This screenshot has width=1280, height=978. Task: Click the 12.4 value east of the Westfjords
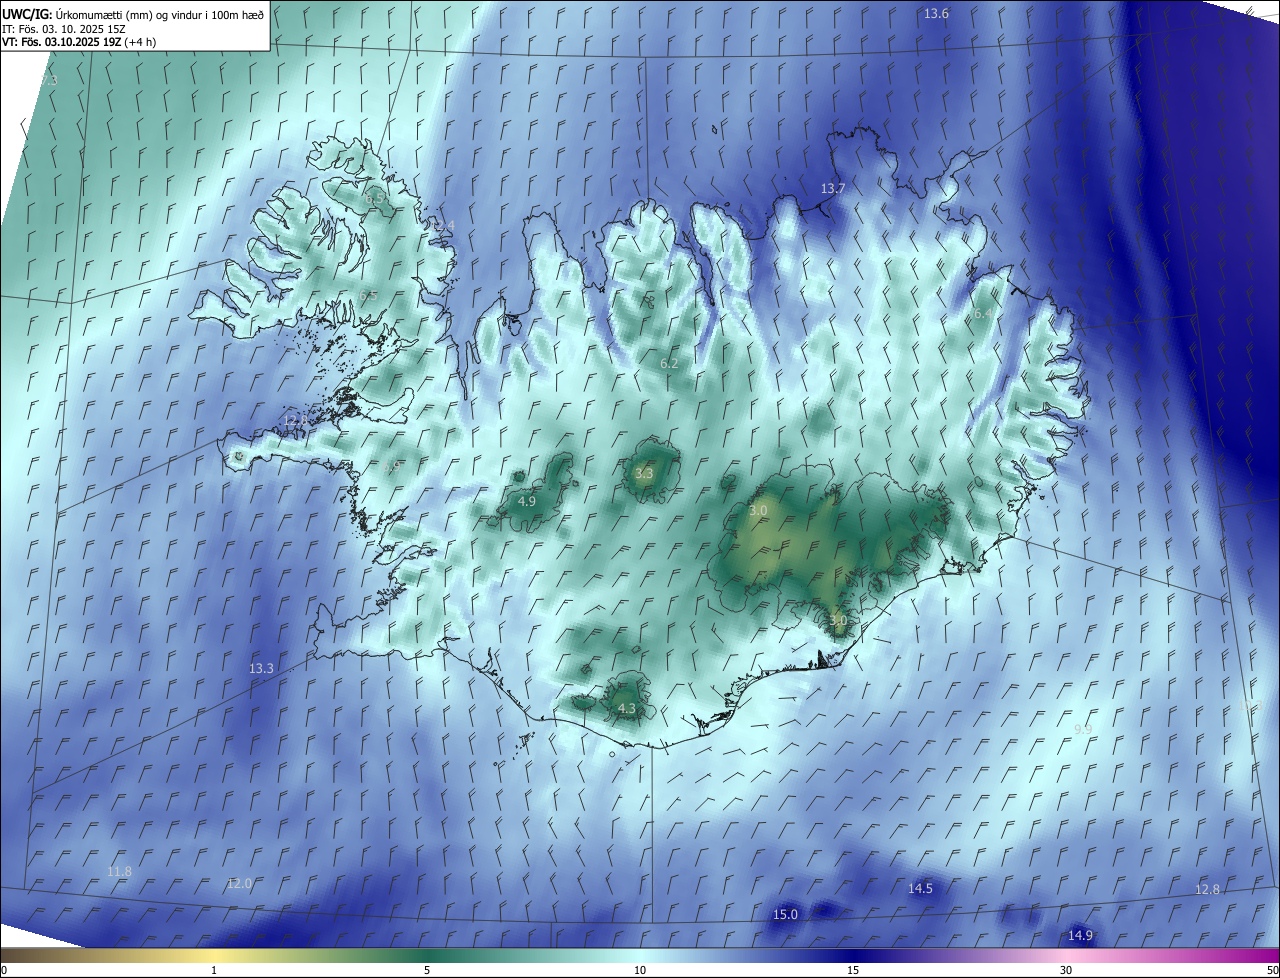(443, 227)
